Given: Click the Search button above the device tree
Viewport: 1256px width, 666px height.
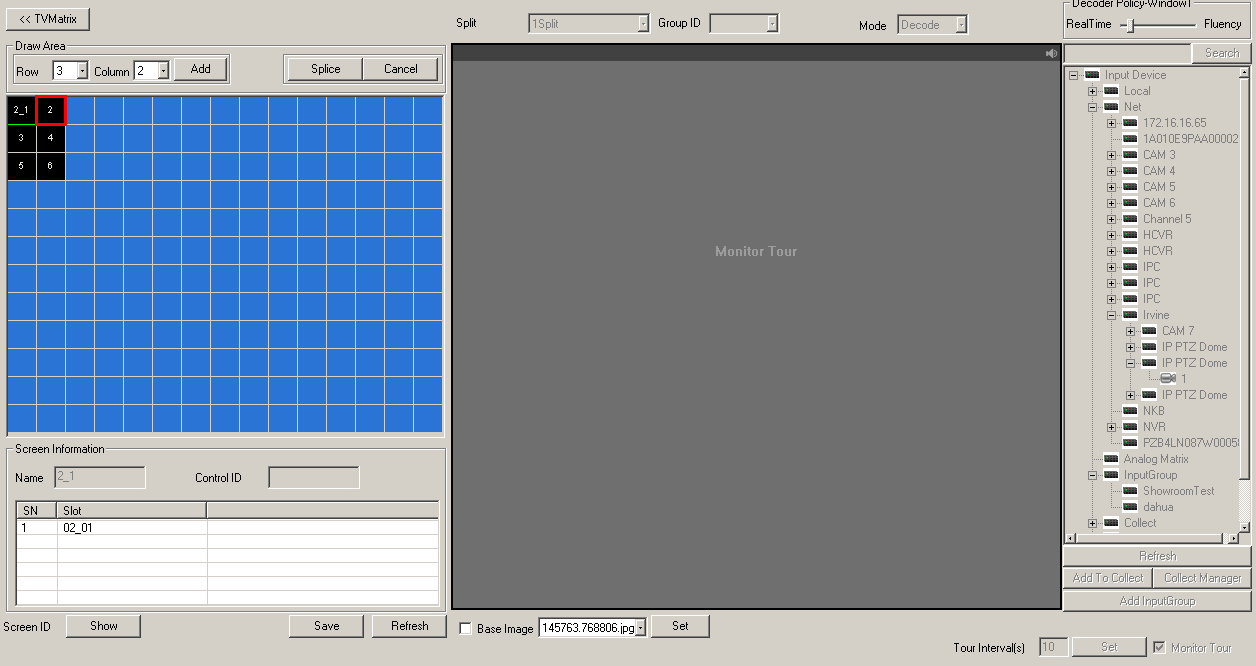Looking at the screenshot, I should (1221, 53).
